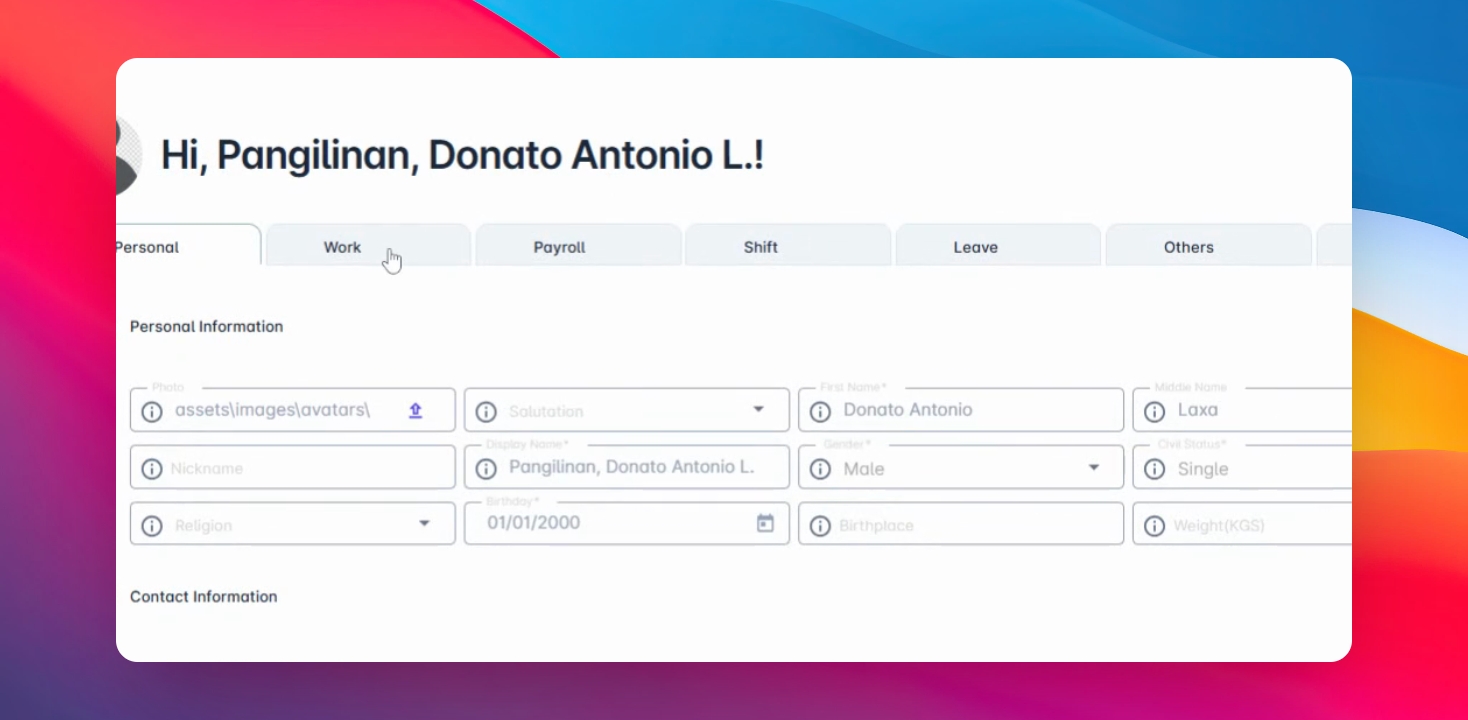This screenshot has height=720, width=1468.
Task: Click the Weight(KGS) input field
Action: (1242, 524)
